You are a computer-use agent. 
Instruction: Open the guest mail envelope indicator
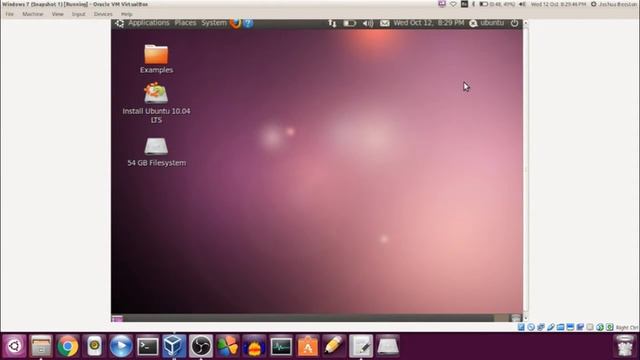pyautogui.click(x=384, y=23)
